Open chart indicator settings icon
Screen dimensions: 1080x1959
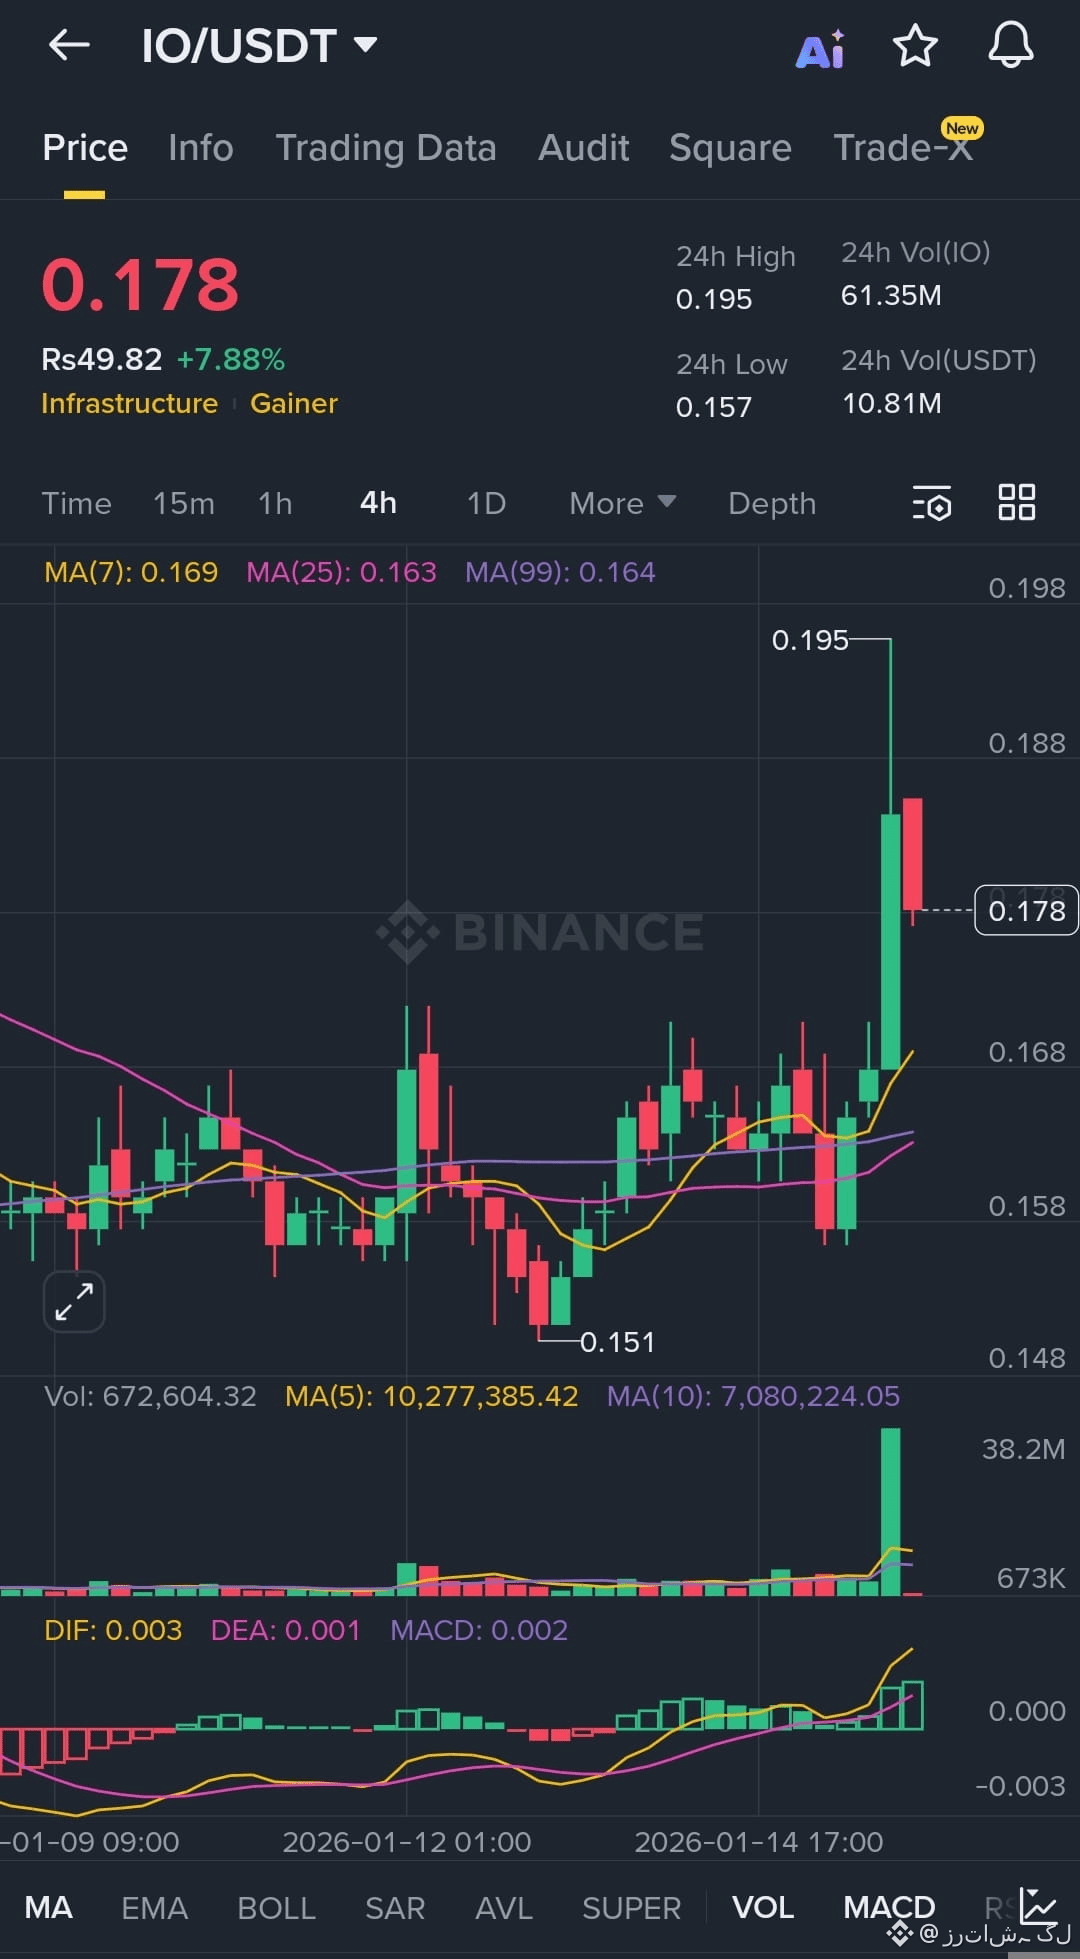click(x=932, y=503)
